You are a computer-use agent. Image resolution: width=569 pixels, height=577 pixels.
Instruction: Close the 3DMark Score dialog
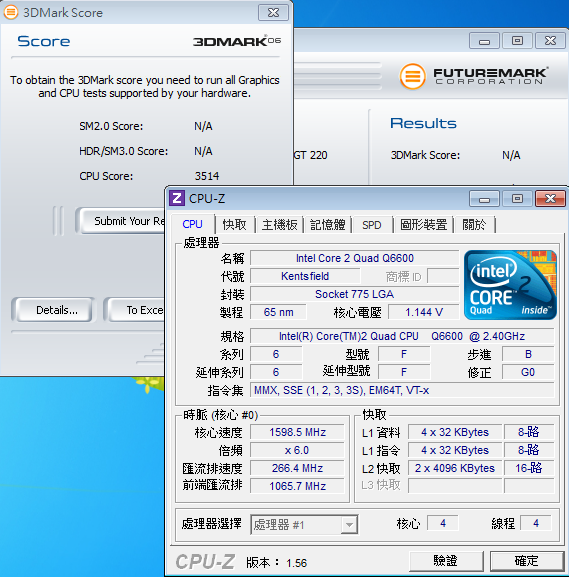click(x=273, y=13)
